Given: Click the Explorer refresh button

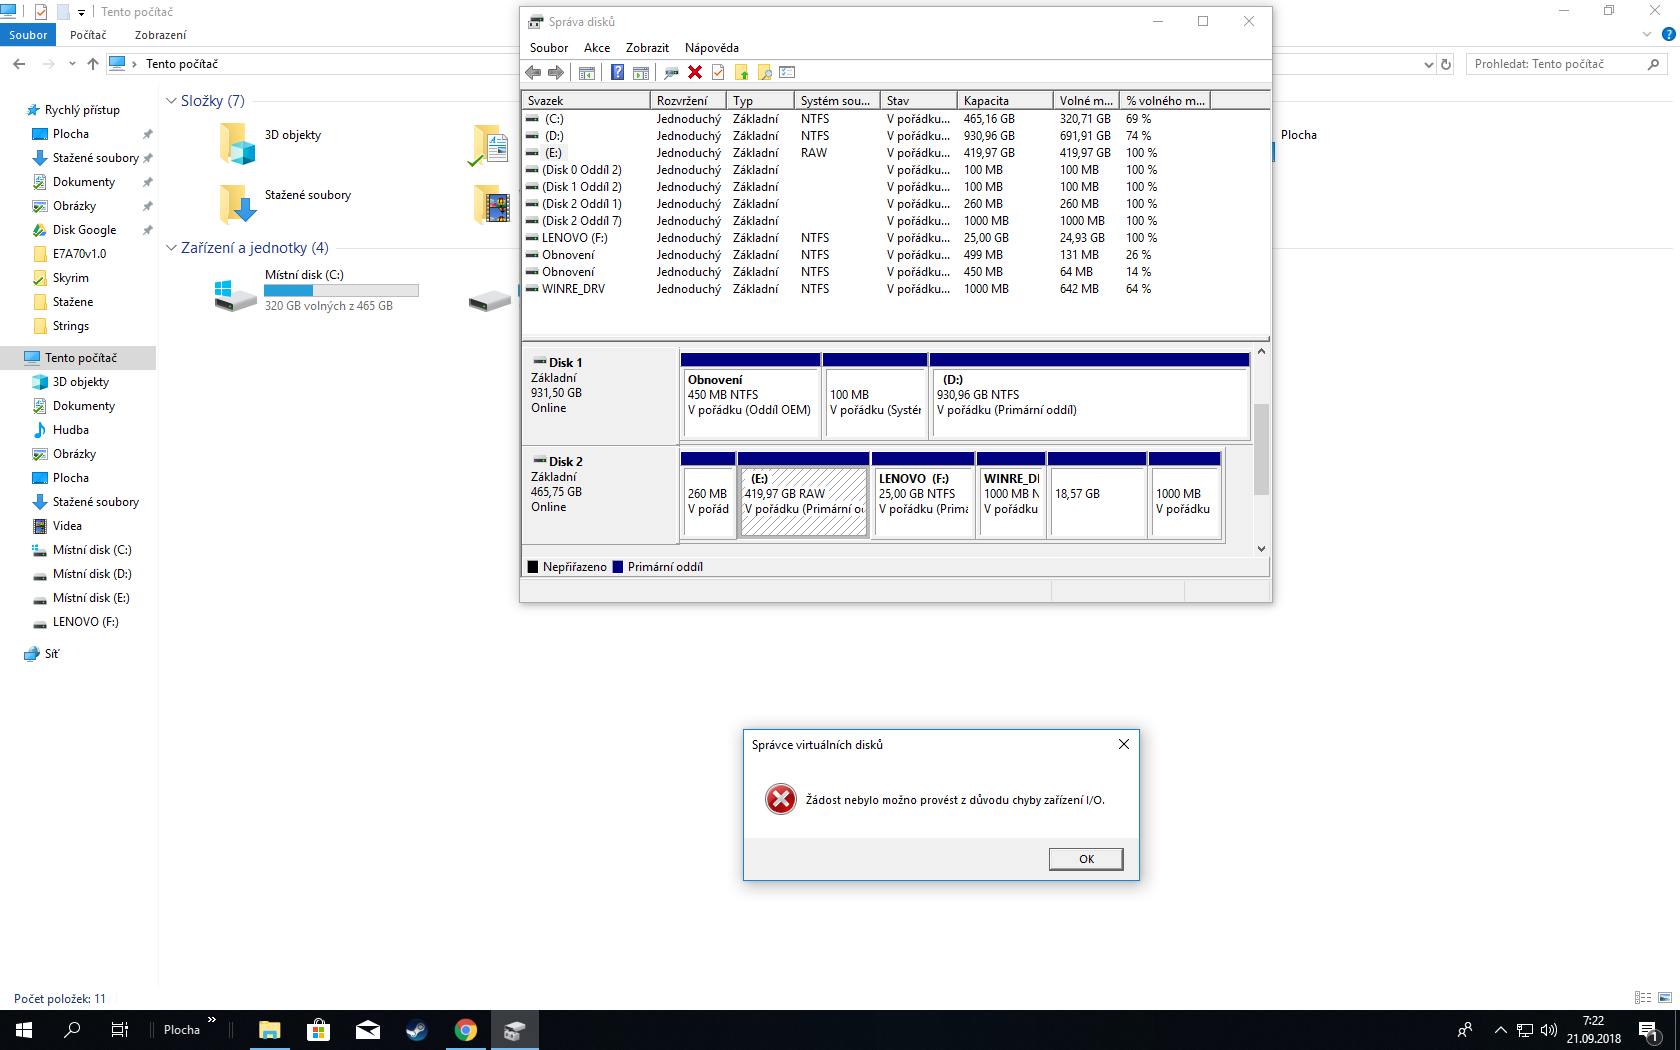Looking at the screenshot, I should click(x=1446, y=64).
